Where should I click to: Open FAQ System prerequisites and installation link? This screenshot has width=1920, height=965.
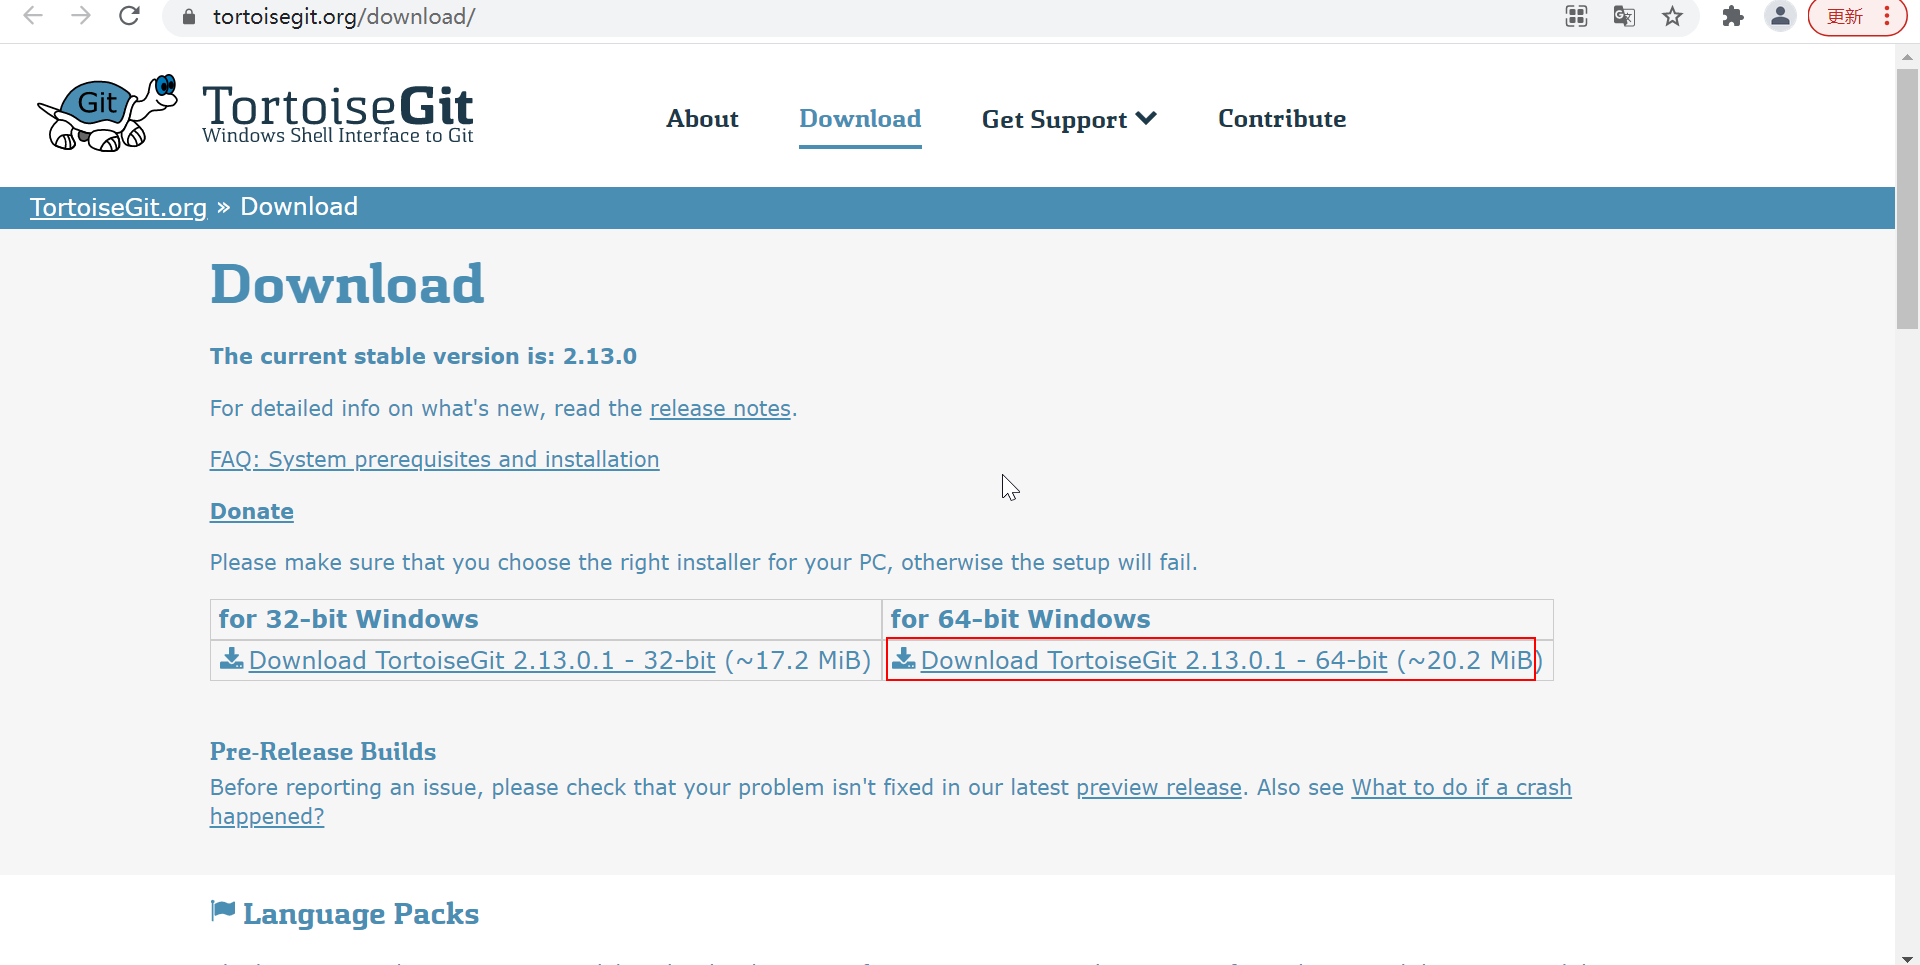434,459
